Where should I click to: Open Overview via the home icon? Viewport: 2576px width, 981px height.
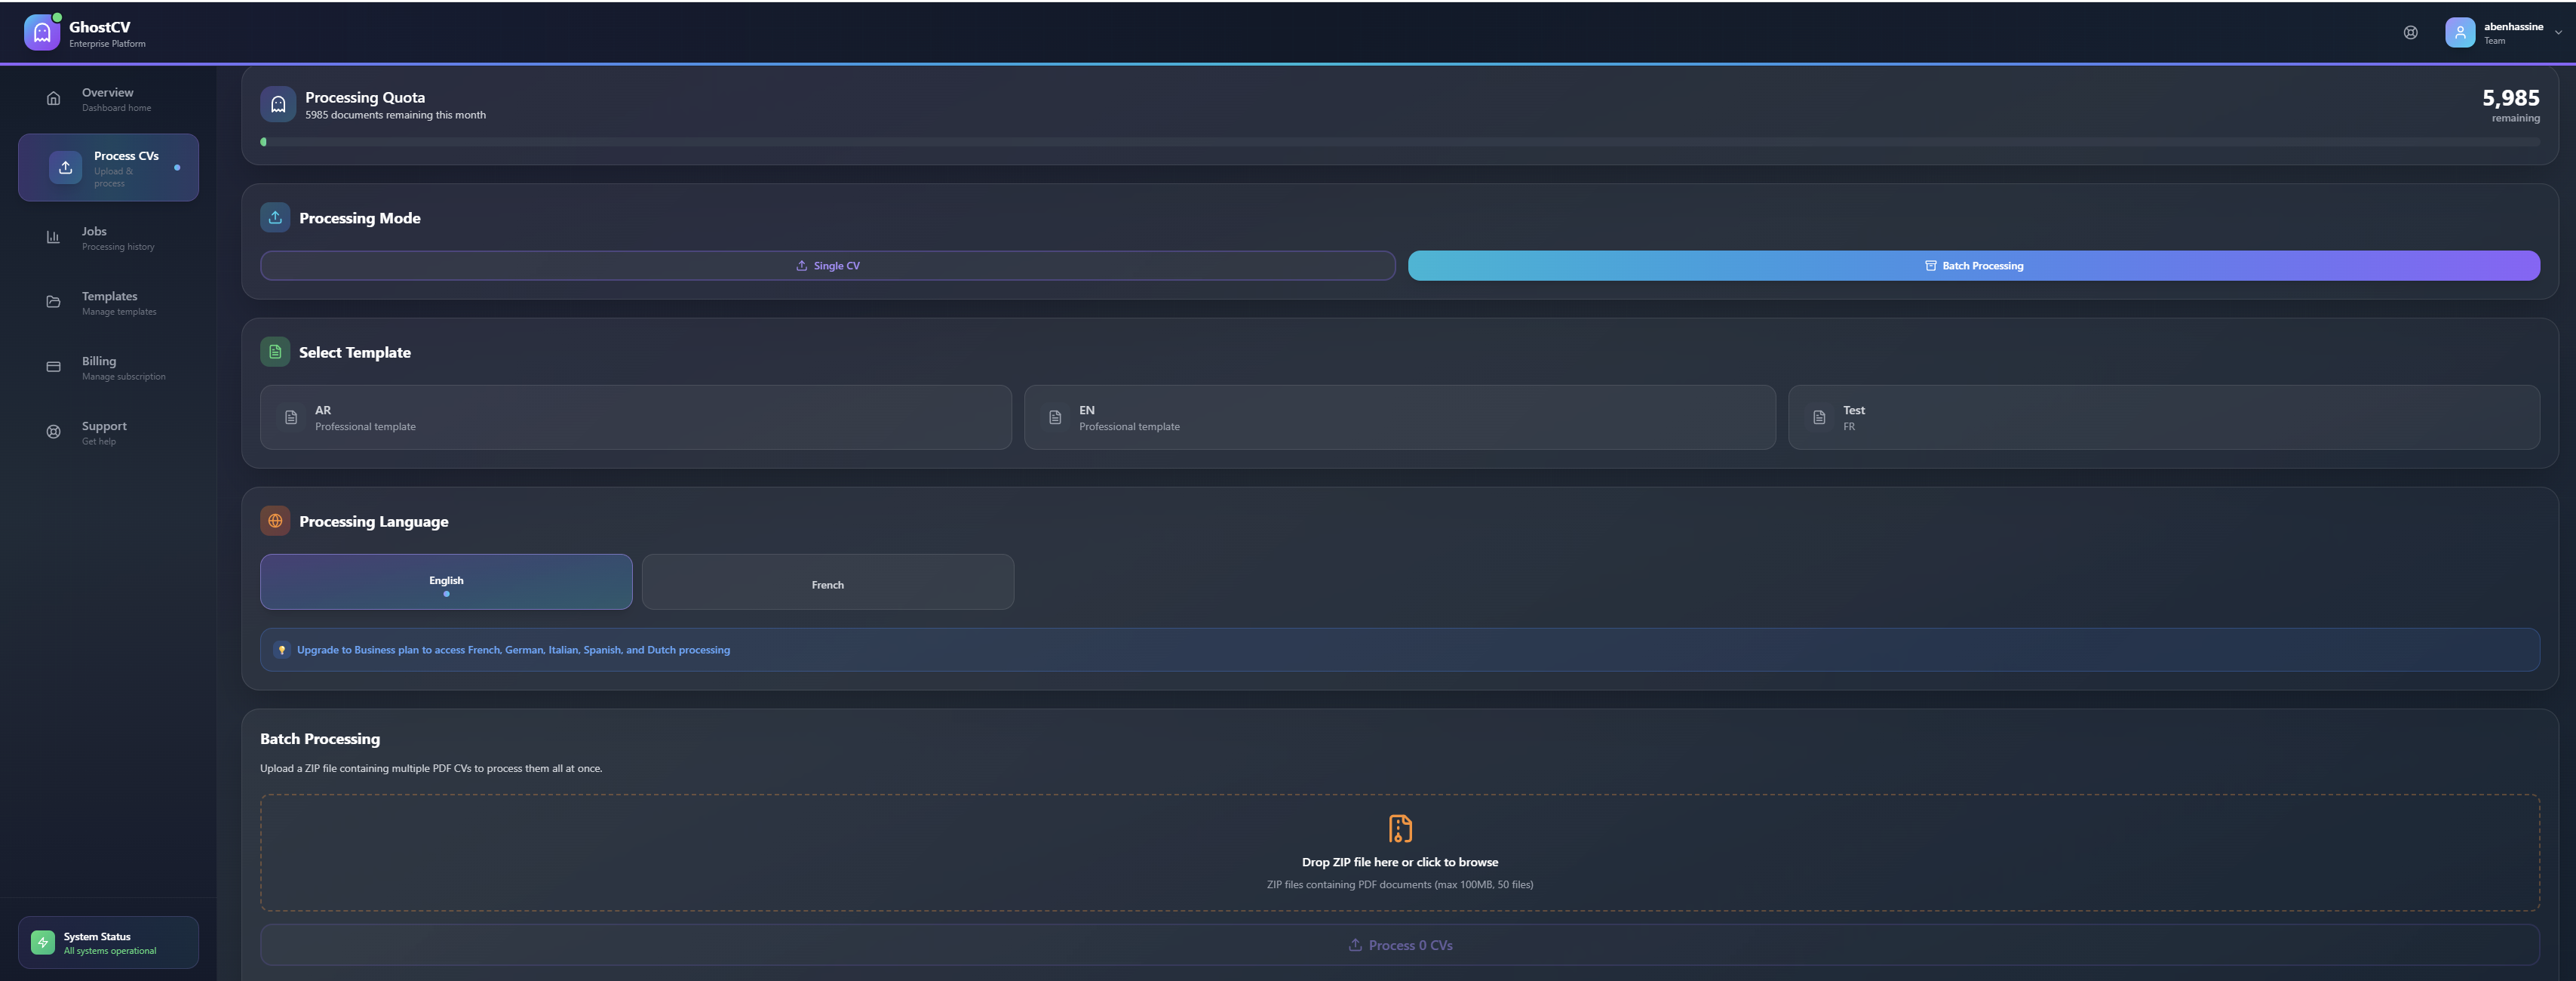click(x=54, y=98)
